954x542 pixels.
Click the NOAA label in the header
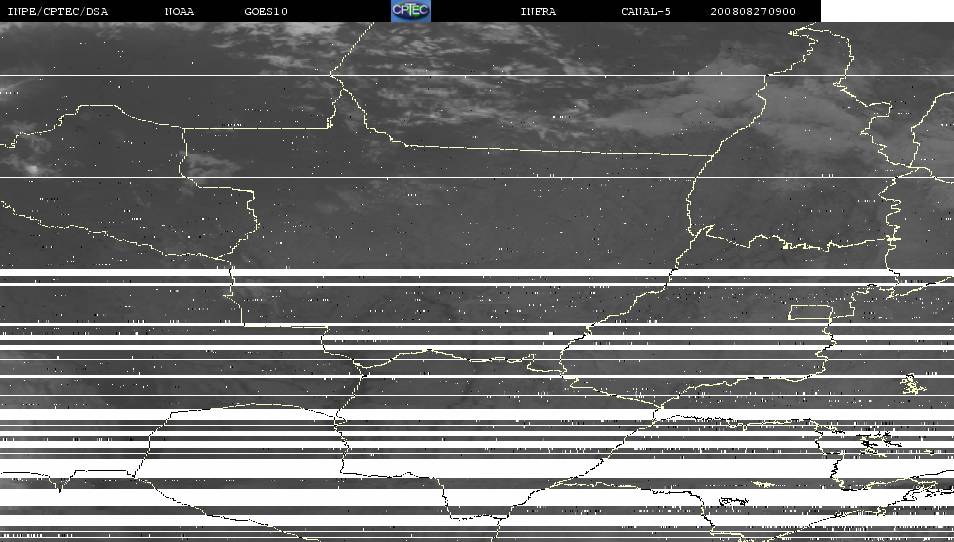tap(179, 12)
